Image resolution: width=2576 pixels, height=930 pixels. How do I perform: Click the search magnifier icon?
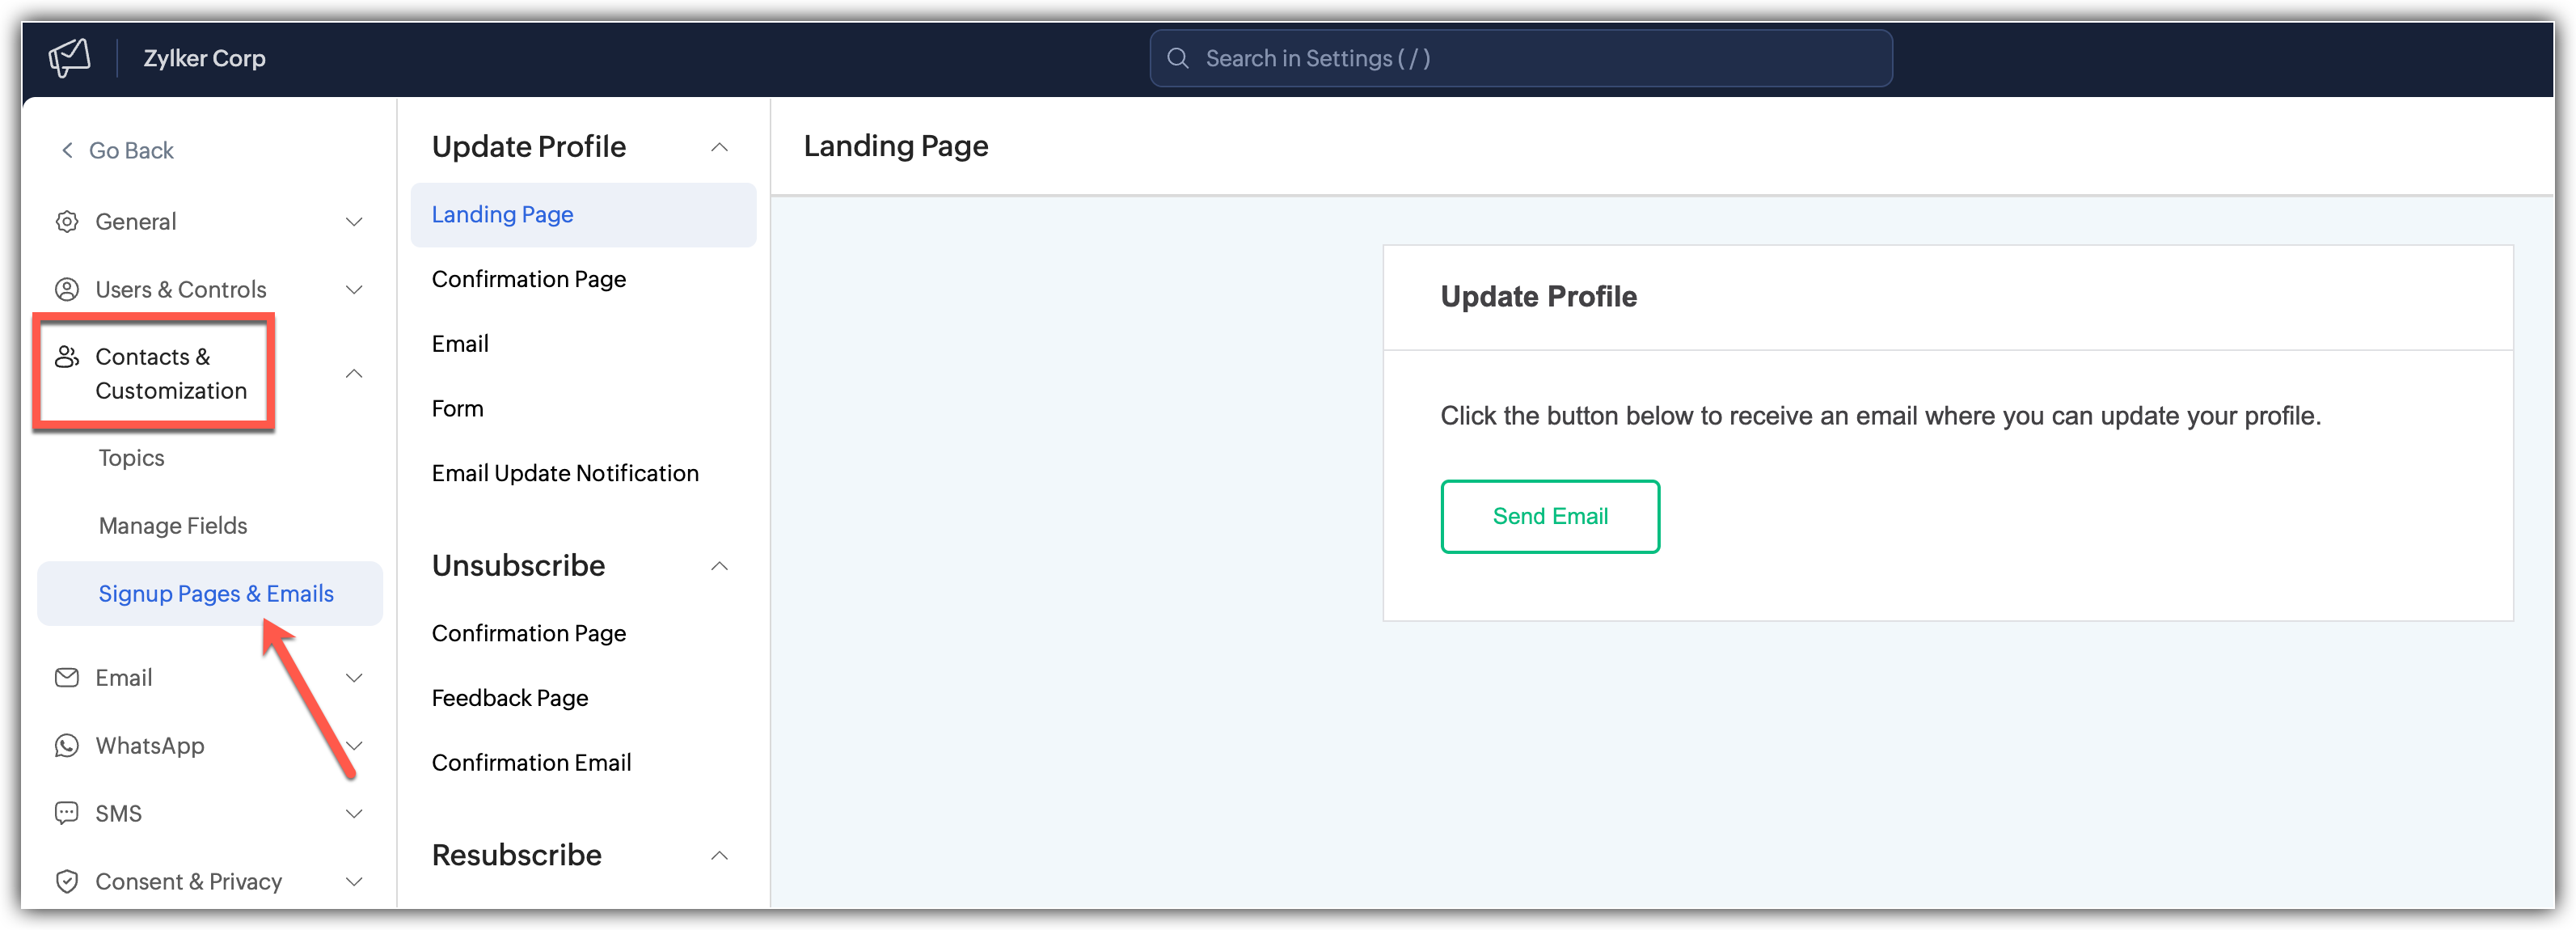(x=1178, y=58)
